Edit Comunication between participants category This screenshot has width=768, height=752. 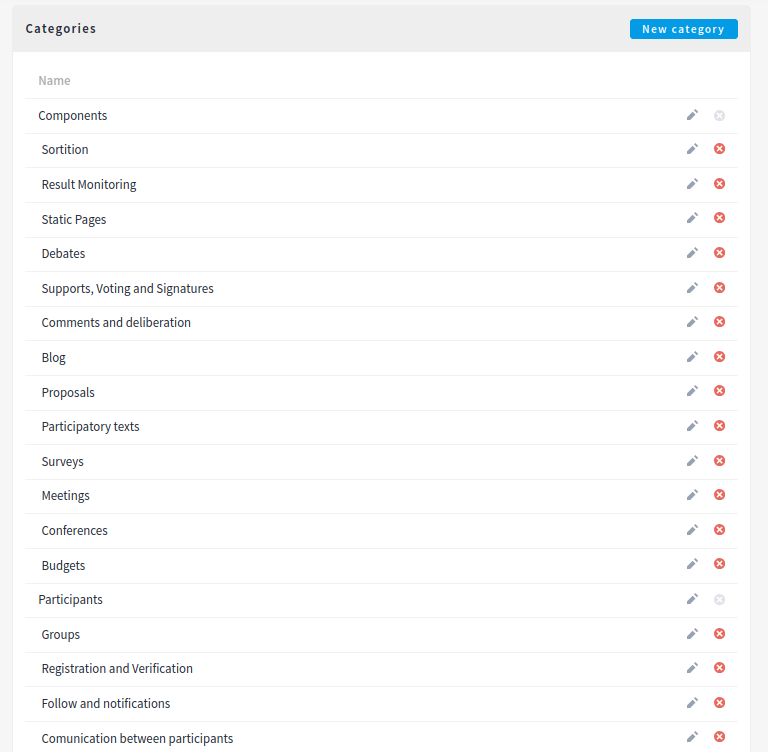[692, 737]
